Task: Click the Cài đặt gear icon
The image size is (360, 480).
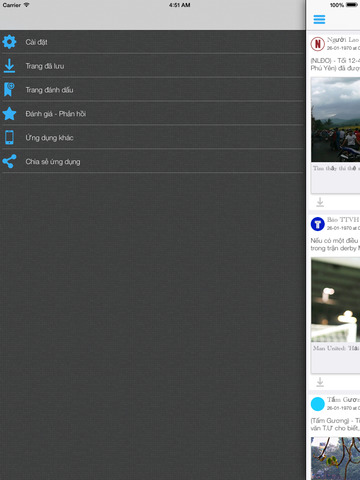Action: [9, 42]
